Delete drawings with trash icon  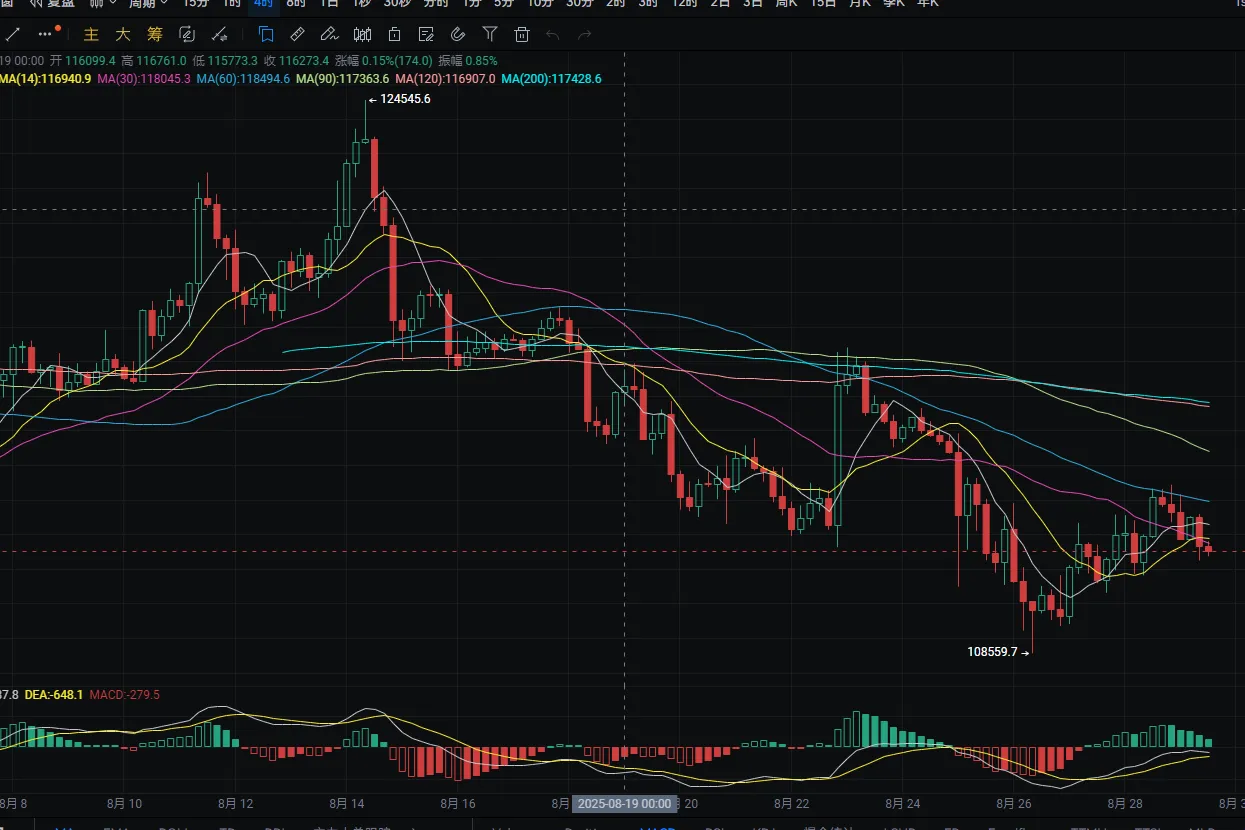[x=522, y=34]
